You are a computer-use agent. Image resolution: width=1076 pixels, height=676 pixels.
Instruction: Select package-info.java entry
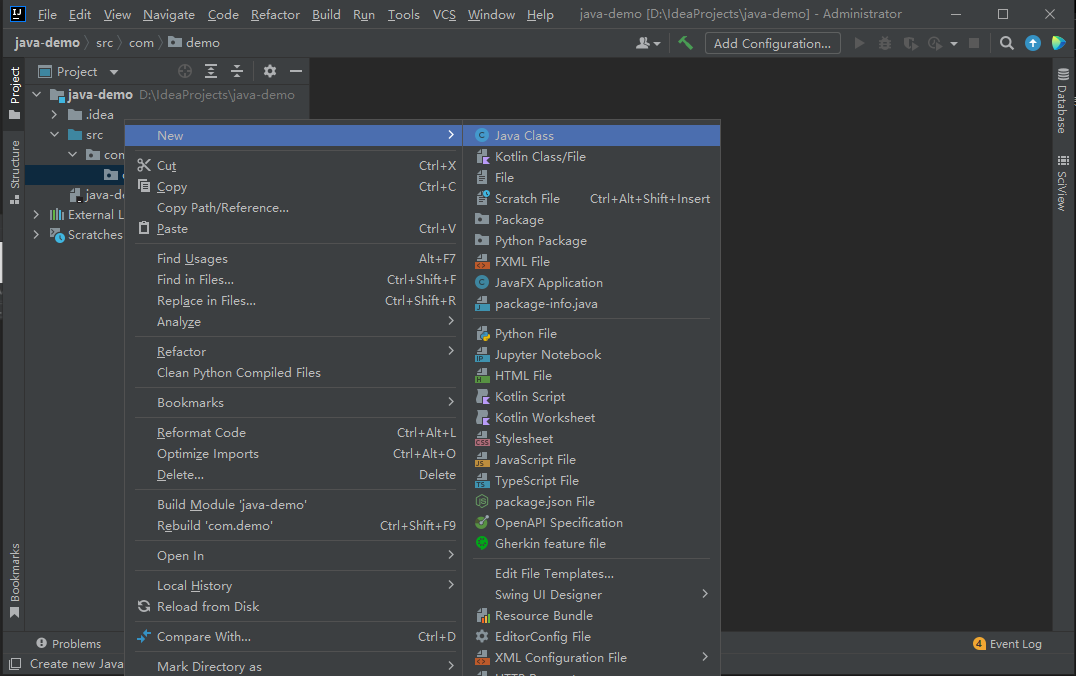point(592,304)
